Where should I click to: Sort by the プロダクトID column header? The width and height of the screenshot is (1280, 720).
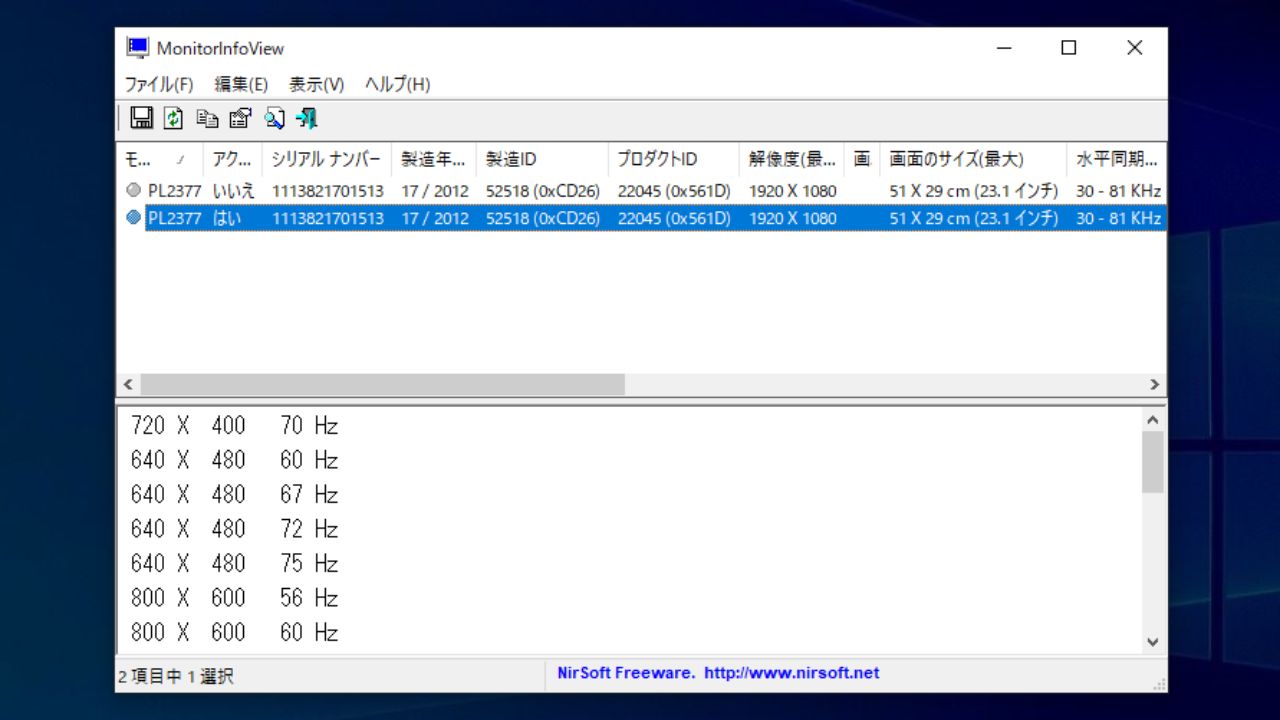tap(673, 159)
